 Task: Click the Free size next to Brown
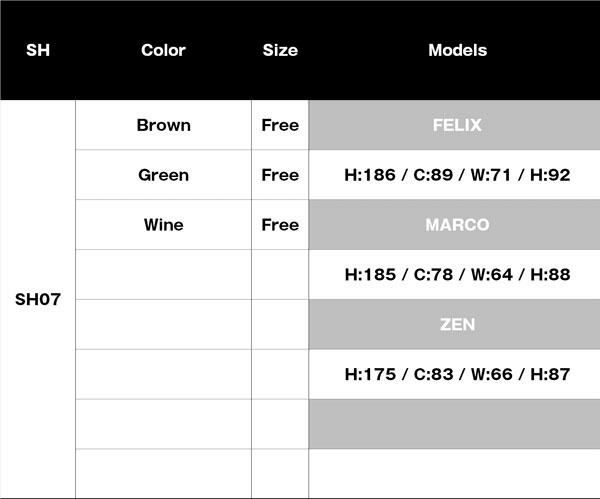click(x=280, y=125)
